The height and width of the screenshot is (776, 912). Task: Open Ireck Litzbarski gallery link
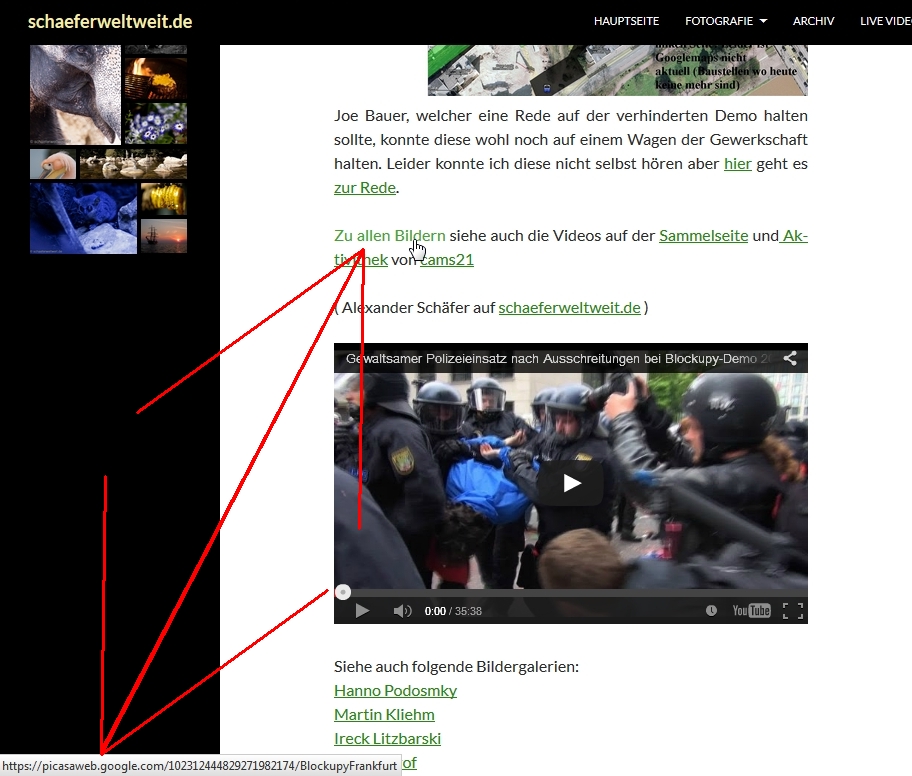[x=387, y=738]
